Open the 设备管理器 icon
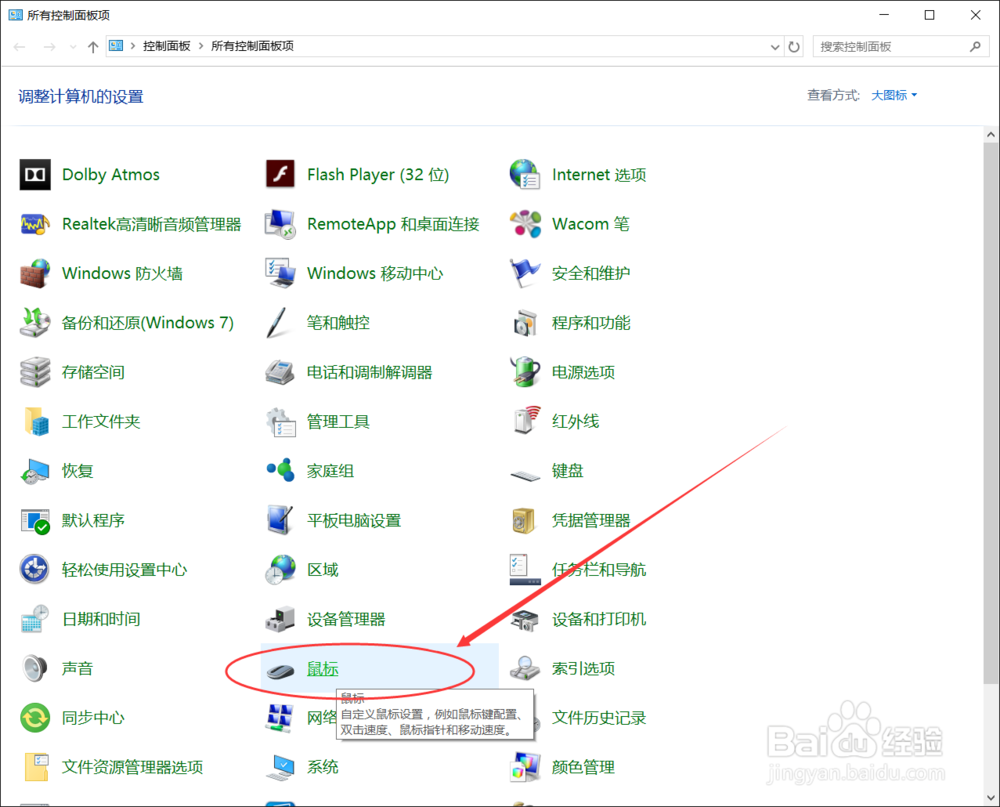The image size is (1000, 807). [280, 619]
